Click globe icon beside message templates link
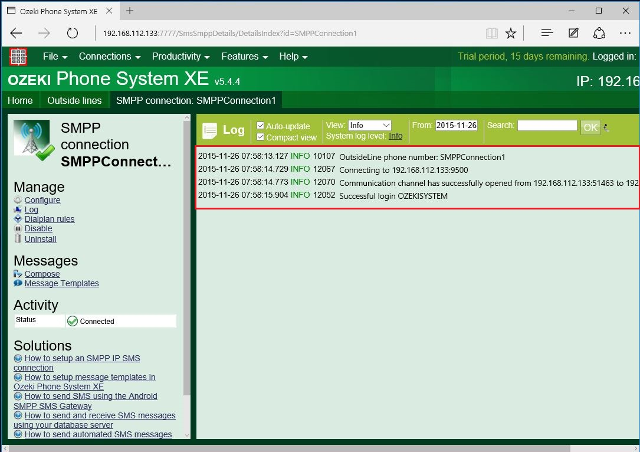Screen dimensions: 640x452 [18, 377]
